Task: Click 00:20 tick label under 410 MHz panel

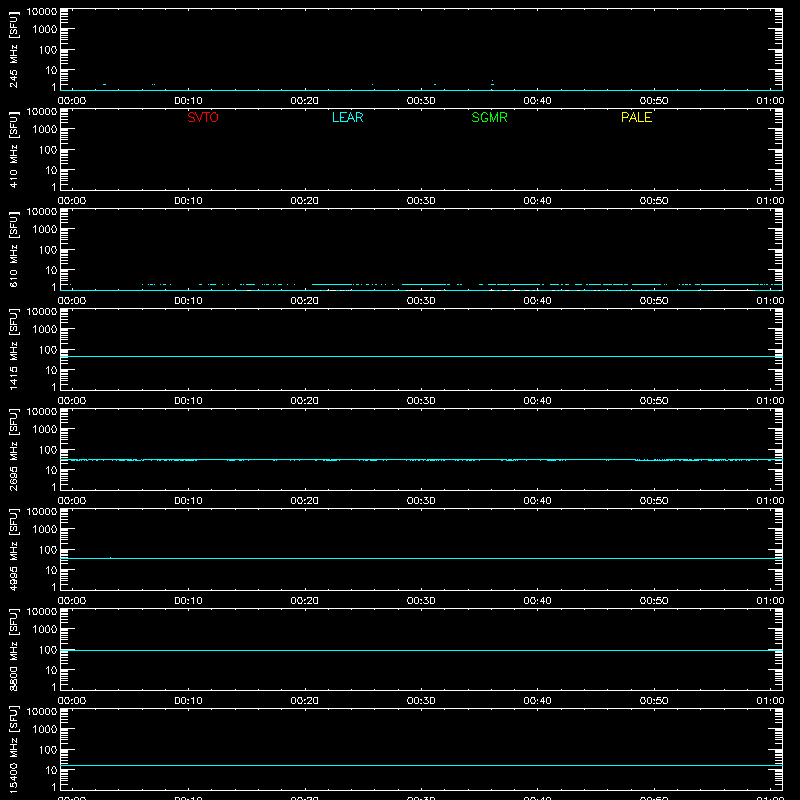Action: [305, 201]
